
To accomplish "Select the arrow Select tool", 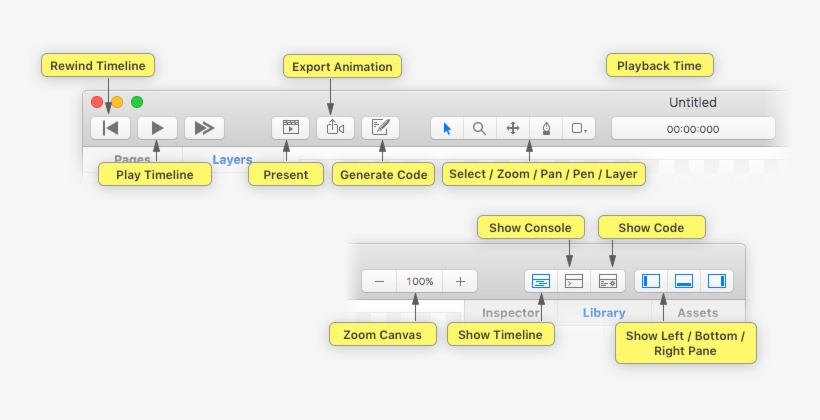I will tap(447, 128).
